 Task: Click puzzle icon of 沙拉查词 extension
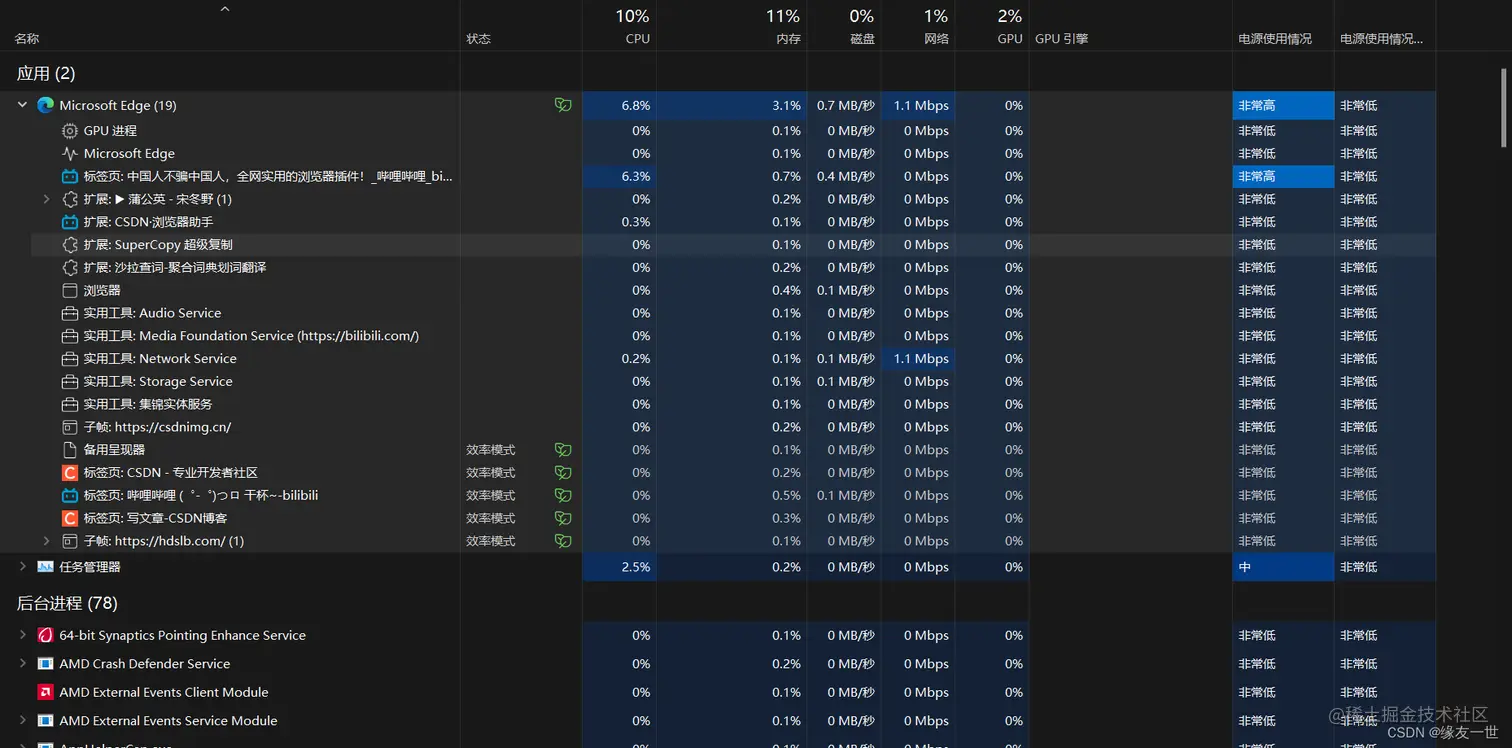click(70, 268)
